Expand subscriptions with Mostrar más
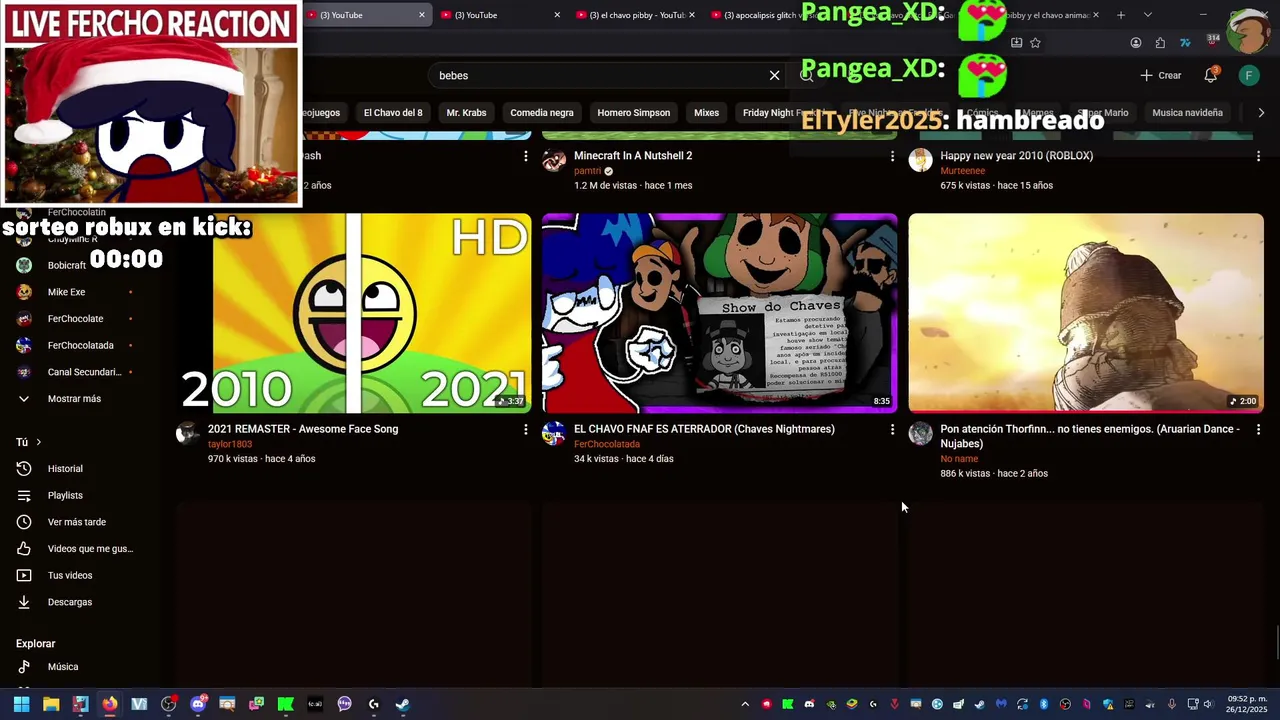 74,399
